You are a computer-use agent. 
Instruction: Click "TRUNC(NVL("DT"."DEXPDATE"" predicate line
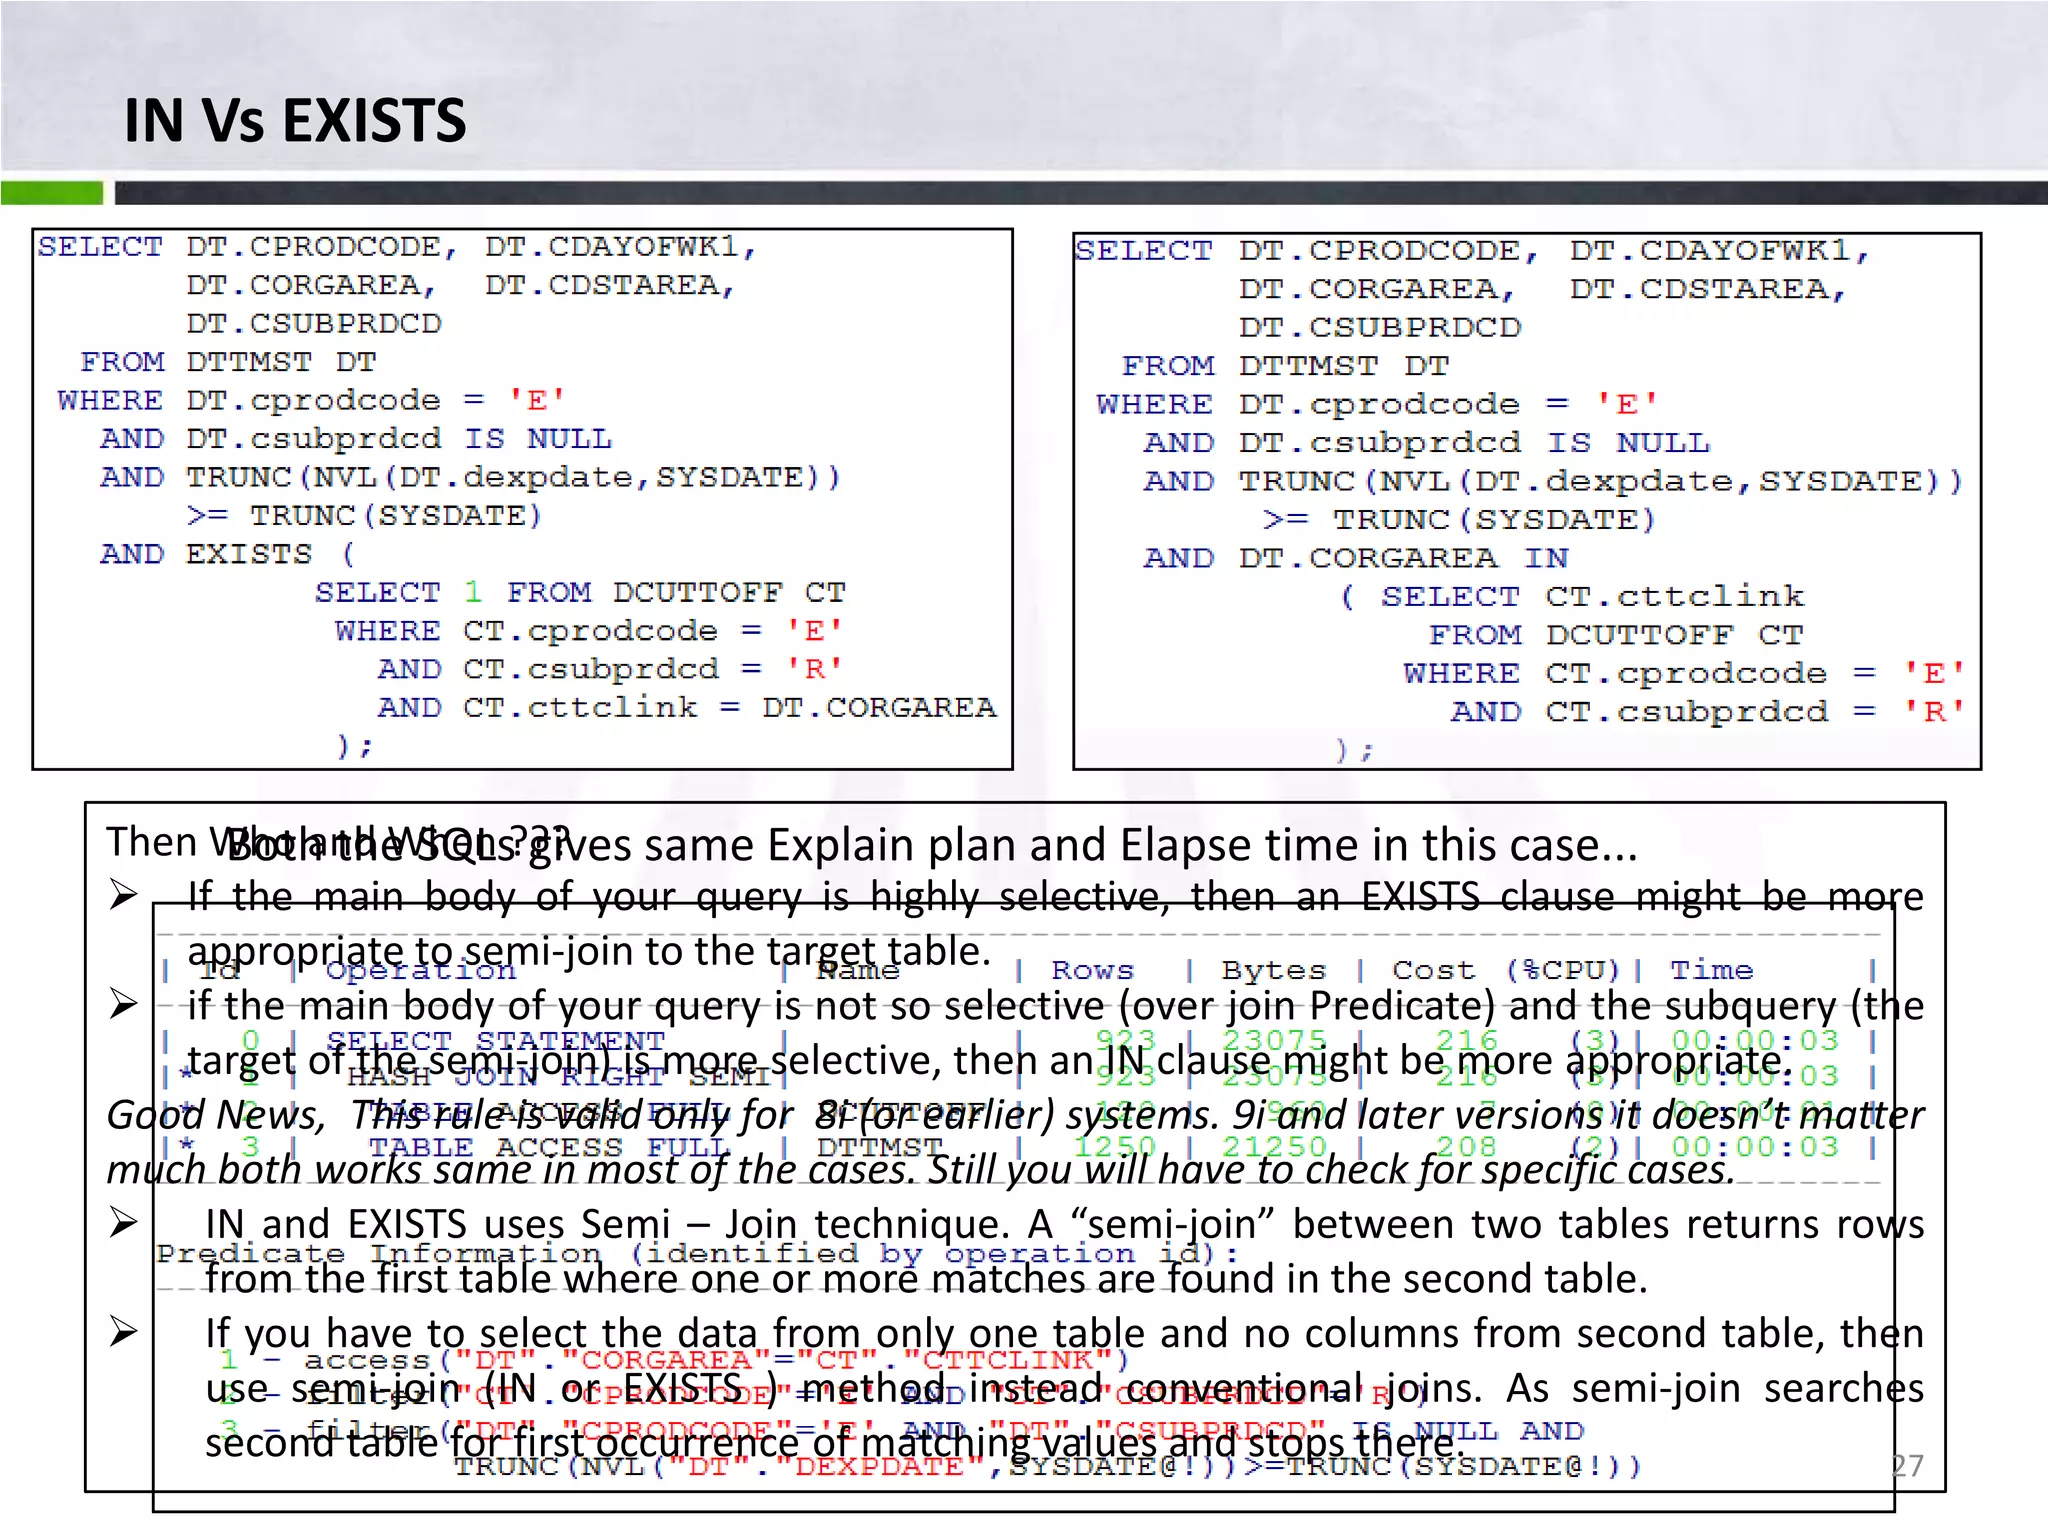click(x=1047, y=1467)
